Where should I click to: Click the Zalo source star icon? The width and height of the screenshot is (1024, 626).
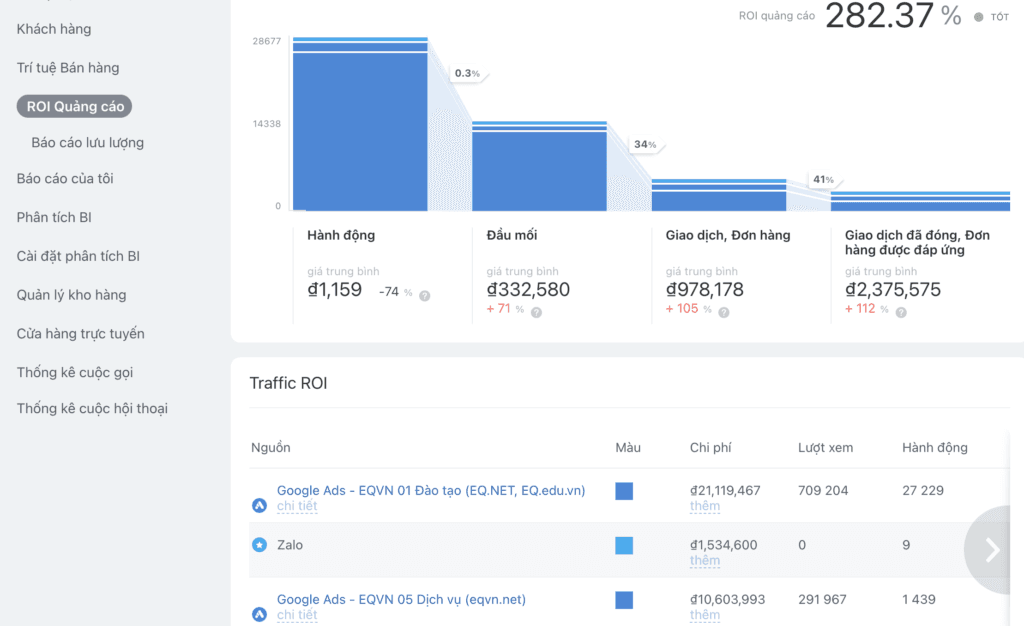click(x=259, y=546)
